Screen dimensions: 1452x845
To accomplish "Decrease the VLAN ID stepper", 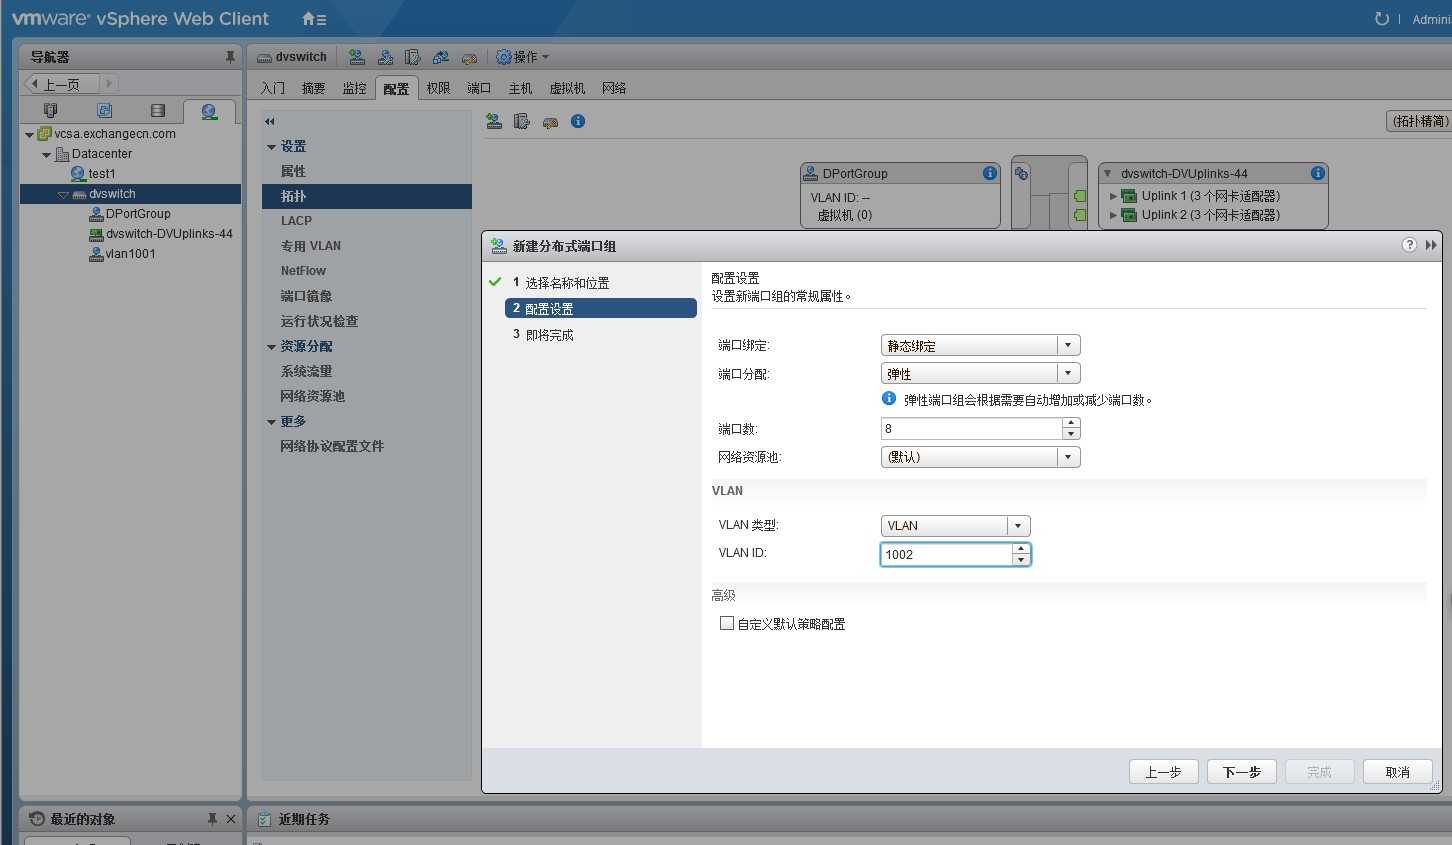I will pos(1021,560).
